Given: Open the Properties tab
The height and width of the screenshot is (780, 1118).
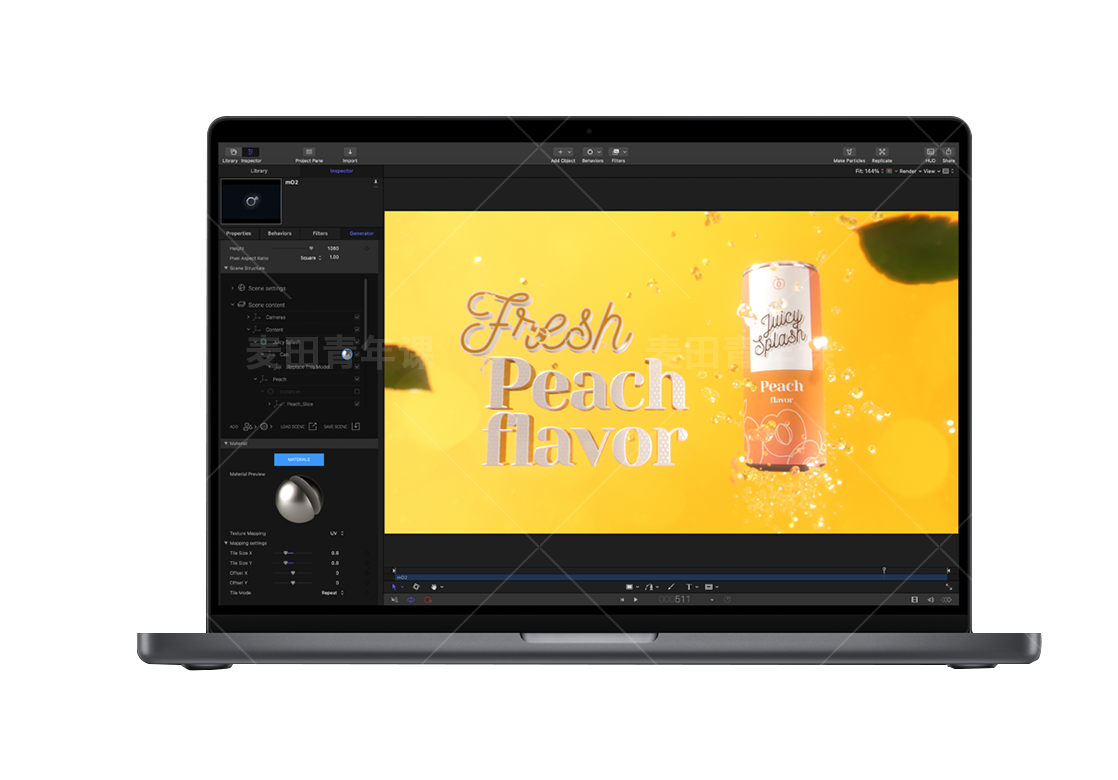Looking at the screenshot, I should click(x=239, y=233).
